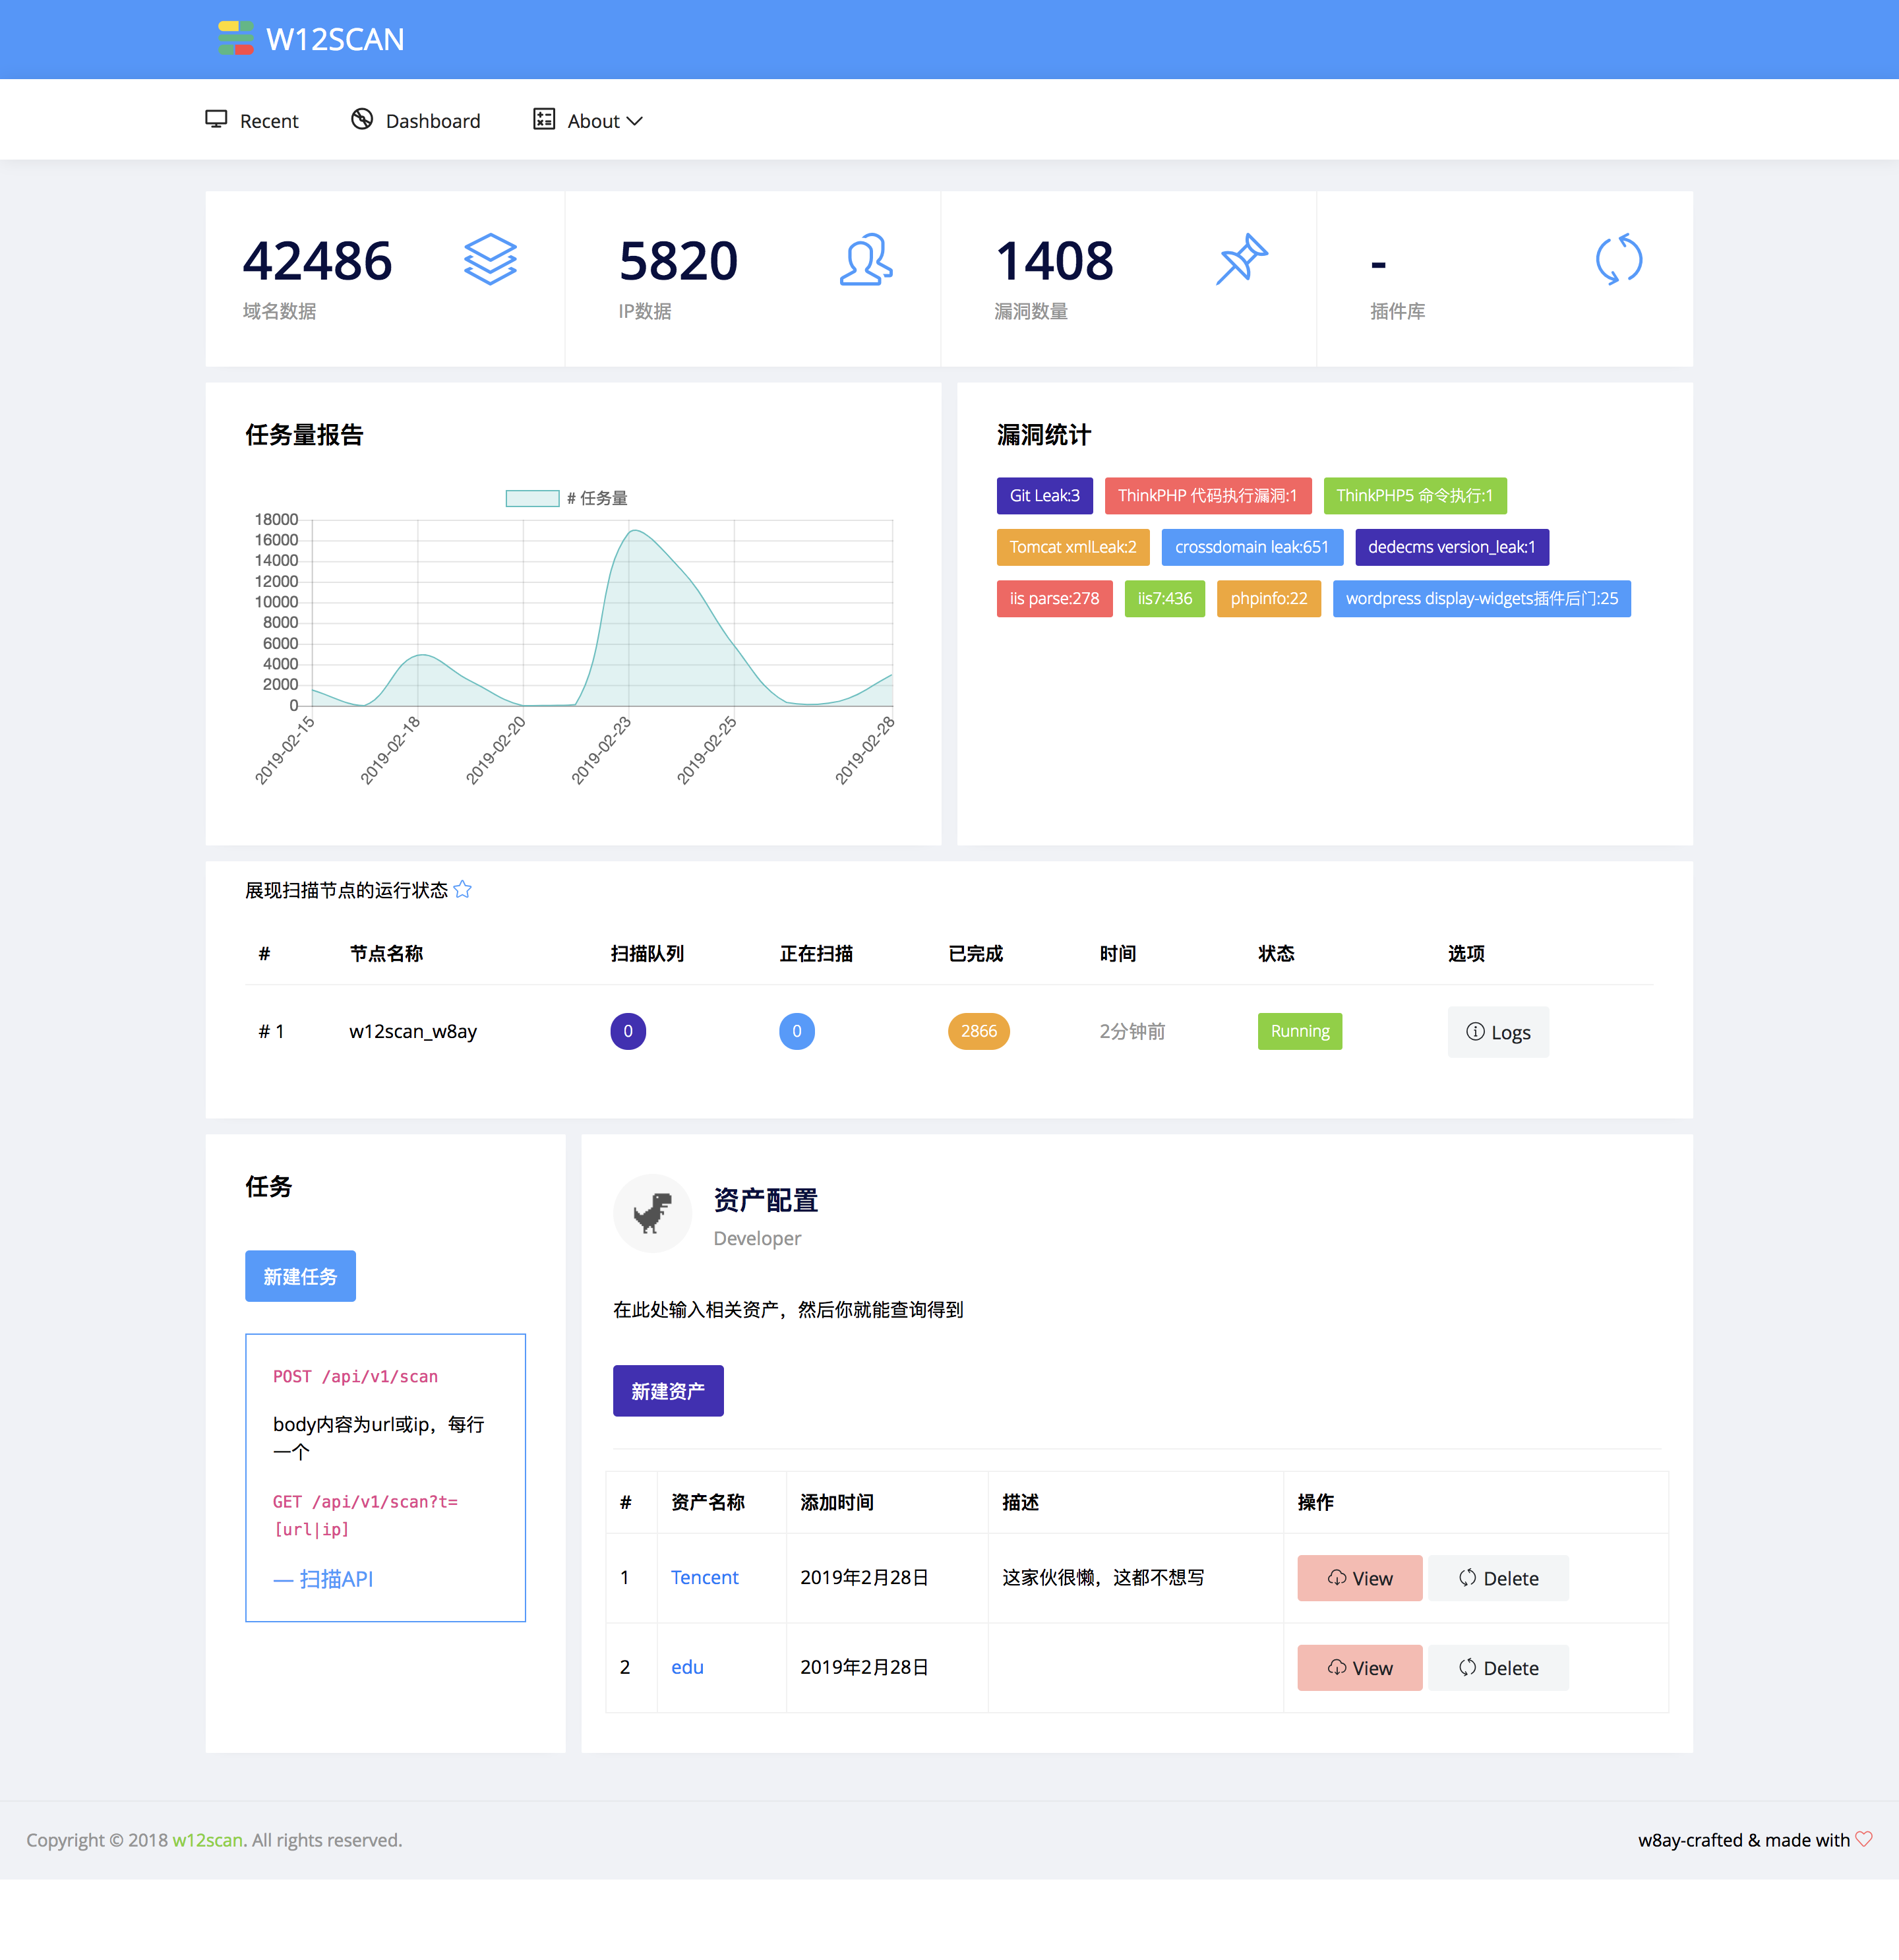Click the dinosaur avatar in asset config
This screenshot has height=1960, width=1899.
coord(652,1213)
